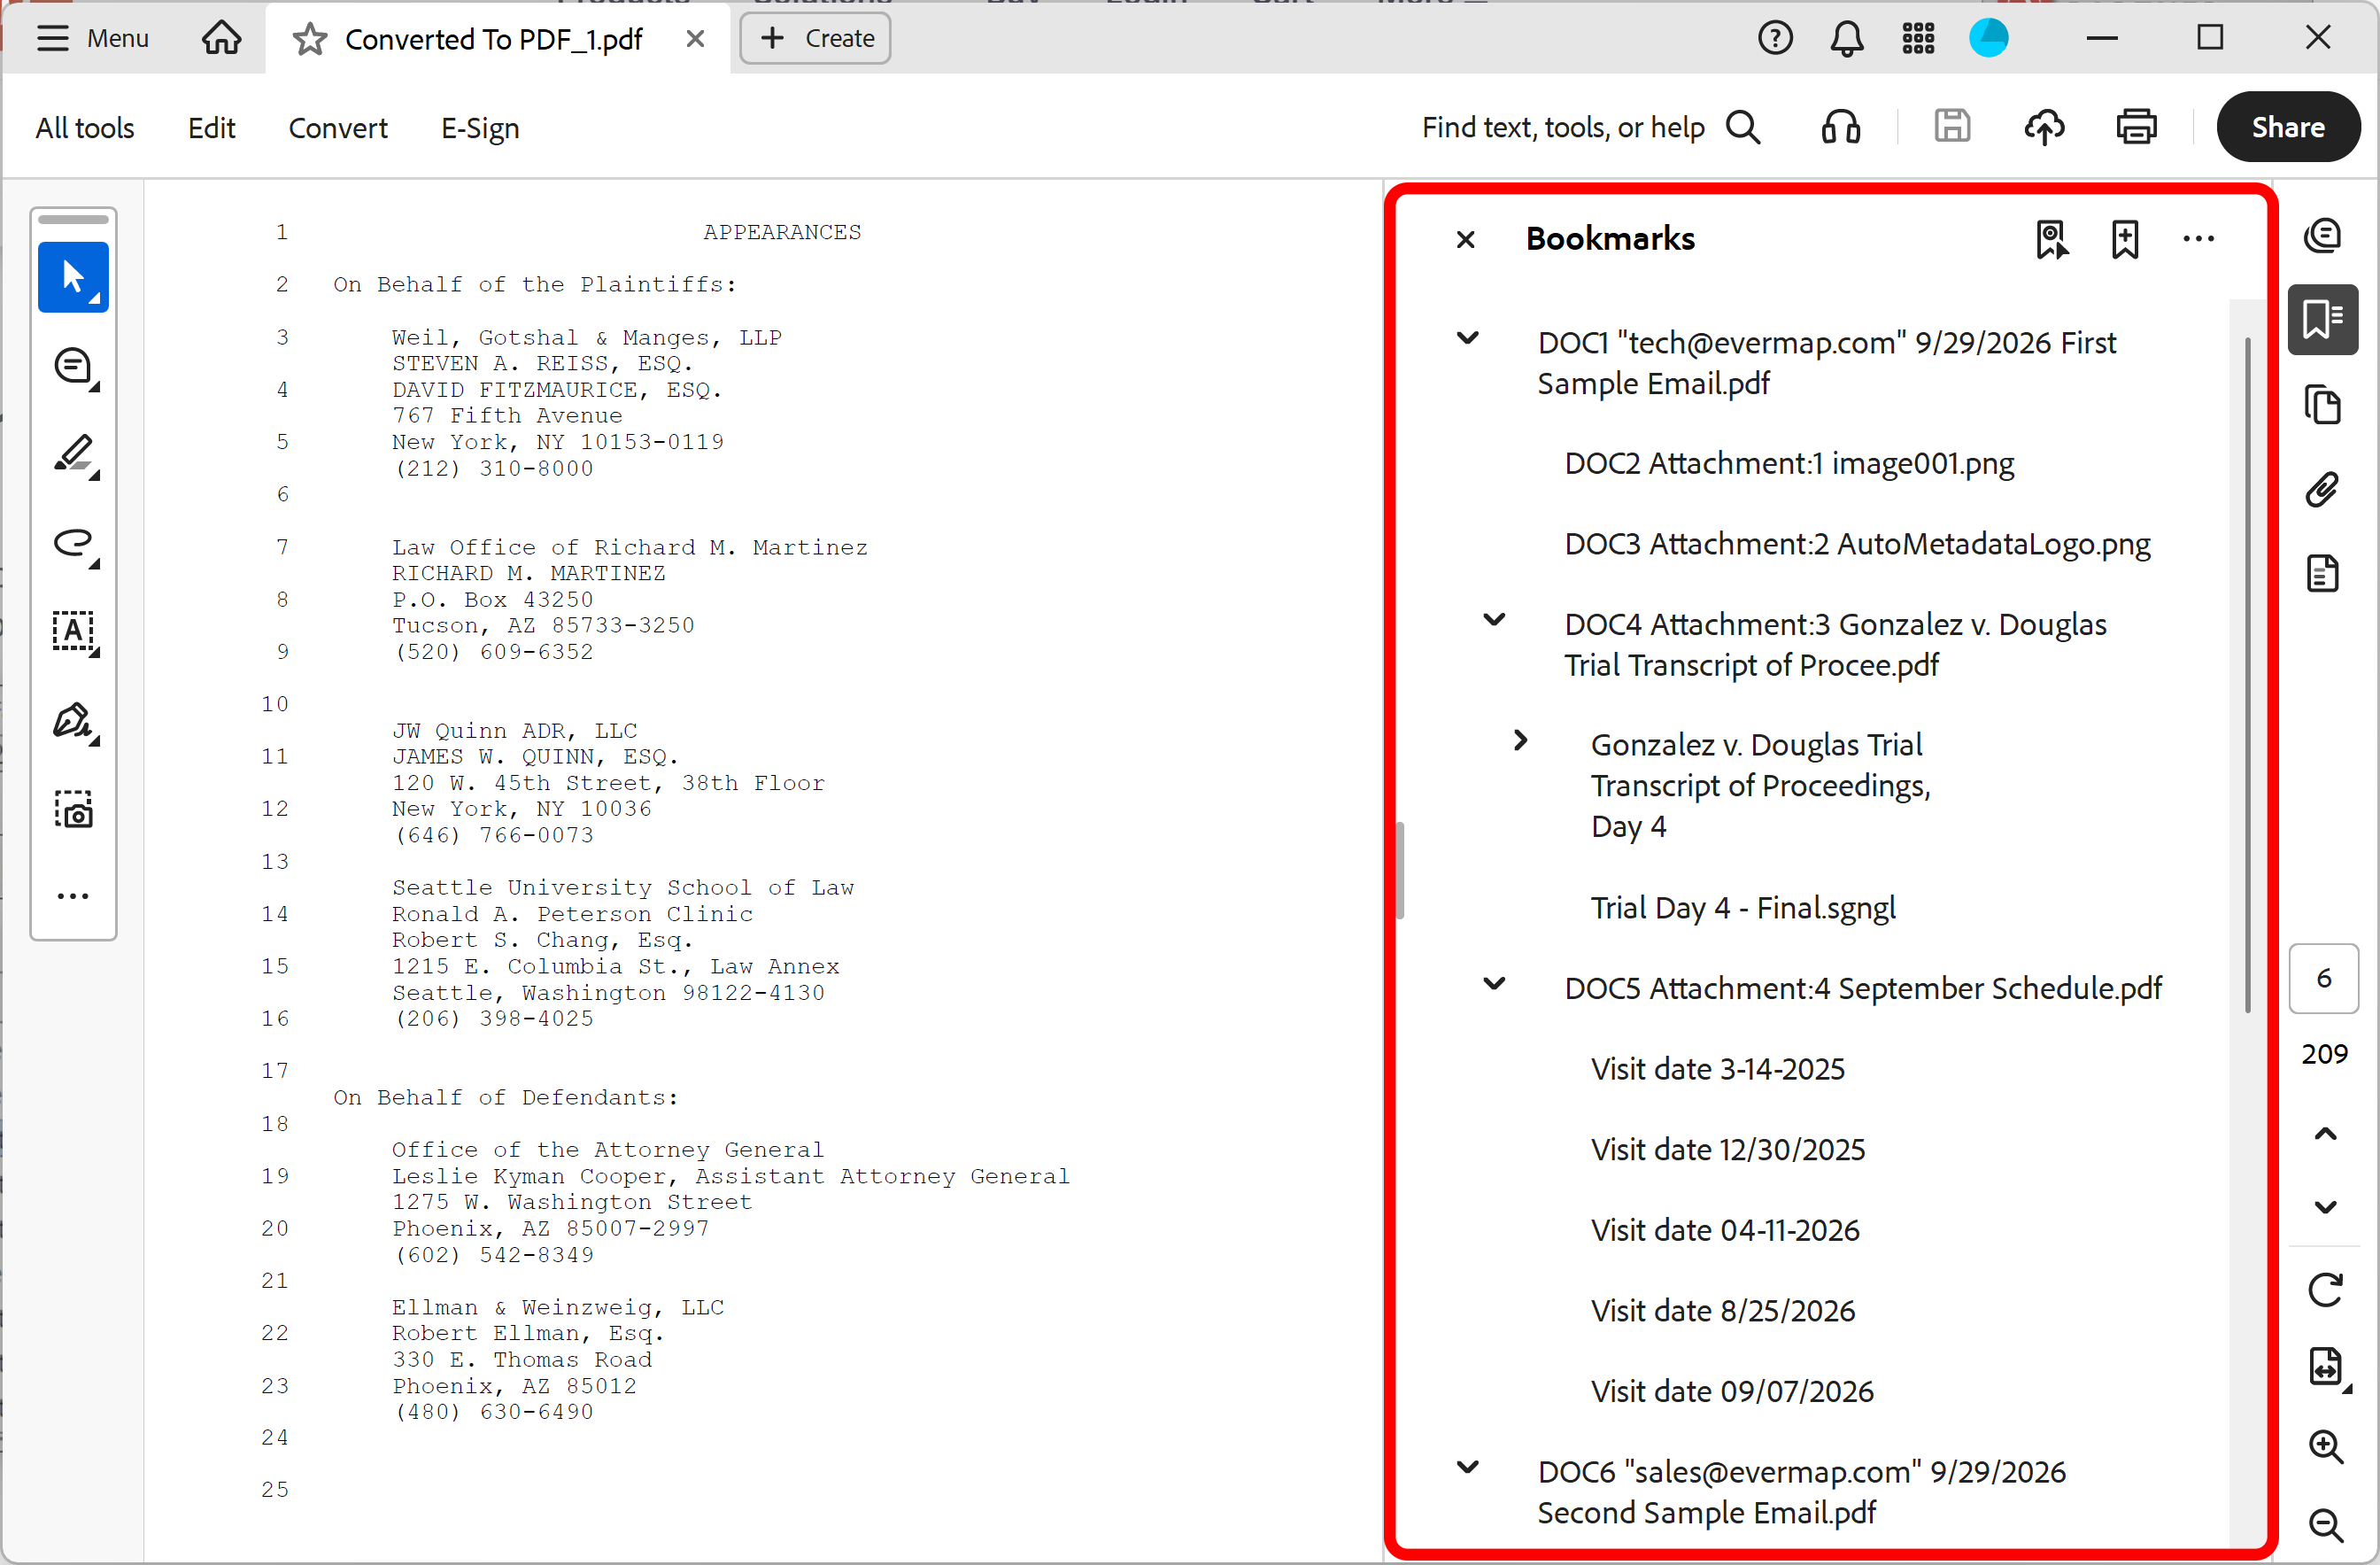The width and height of the screenshot is (2380, 1565).
Task: Open the document content panel icon
Action: pyautogui.click(x=2323, y=574)
